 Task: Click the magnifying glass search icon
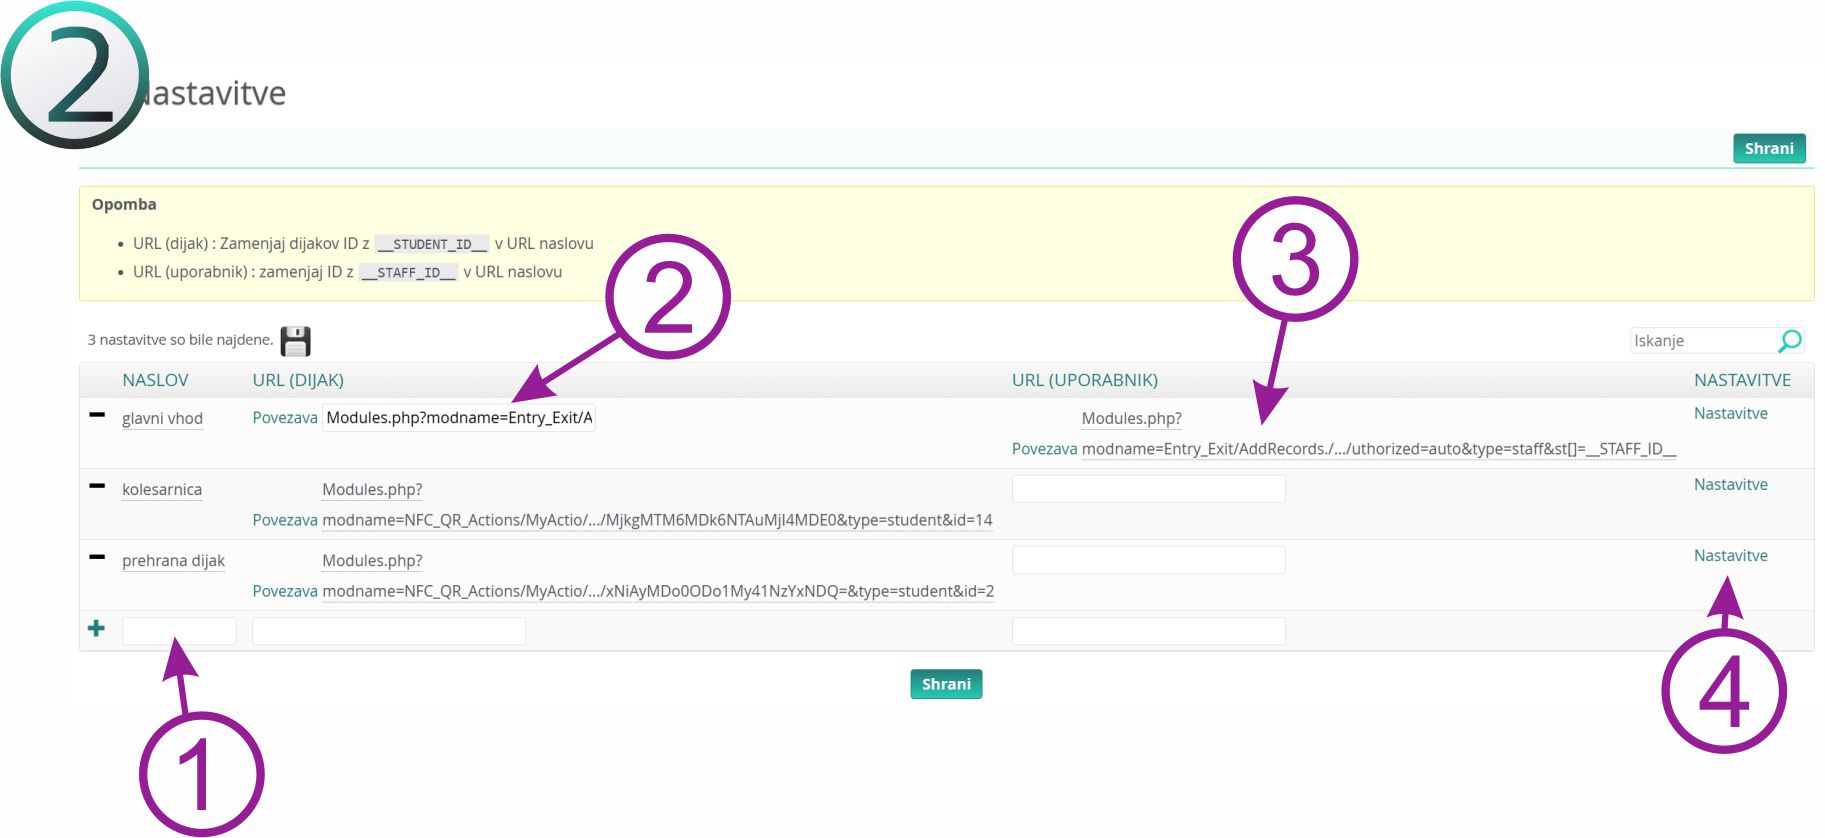[x=1789, y=341]
